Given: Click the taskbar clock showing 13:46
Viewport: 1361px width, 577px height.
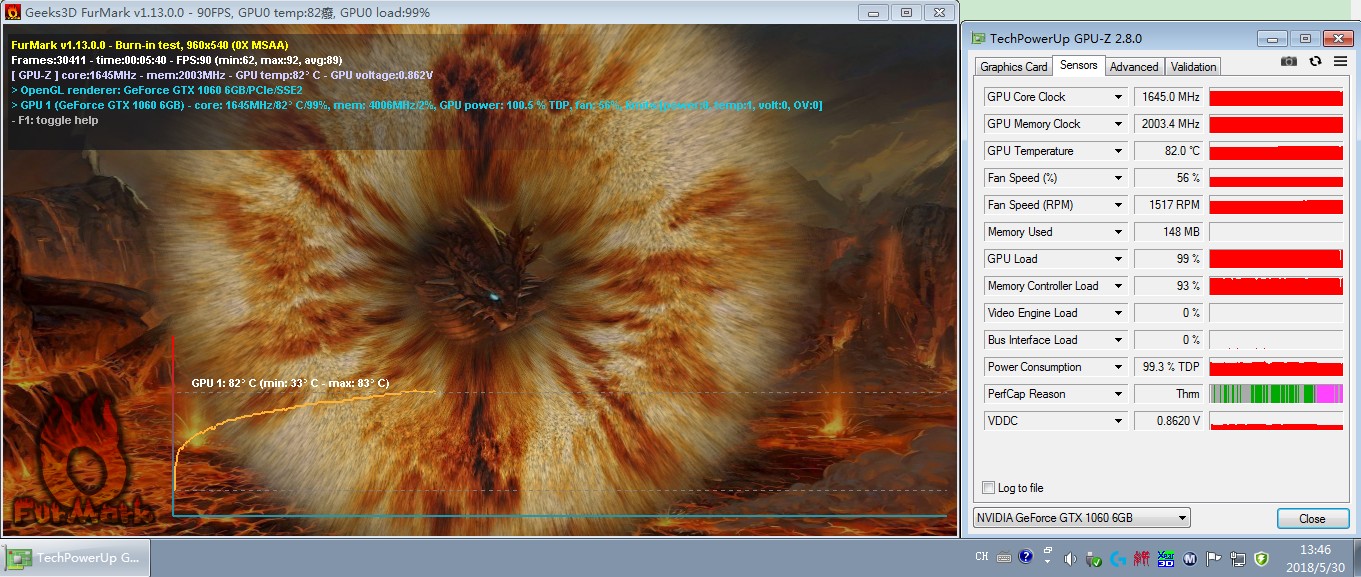Looking at the screenshot, I should (1316, 550).
